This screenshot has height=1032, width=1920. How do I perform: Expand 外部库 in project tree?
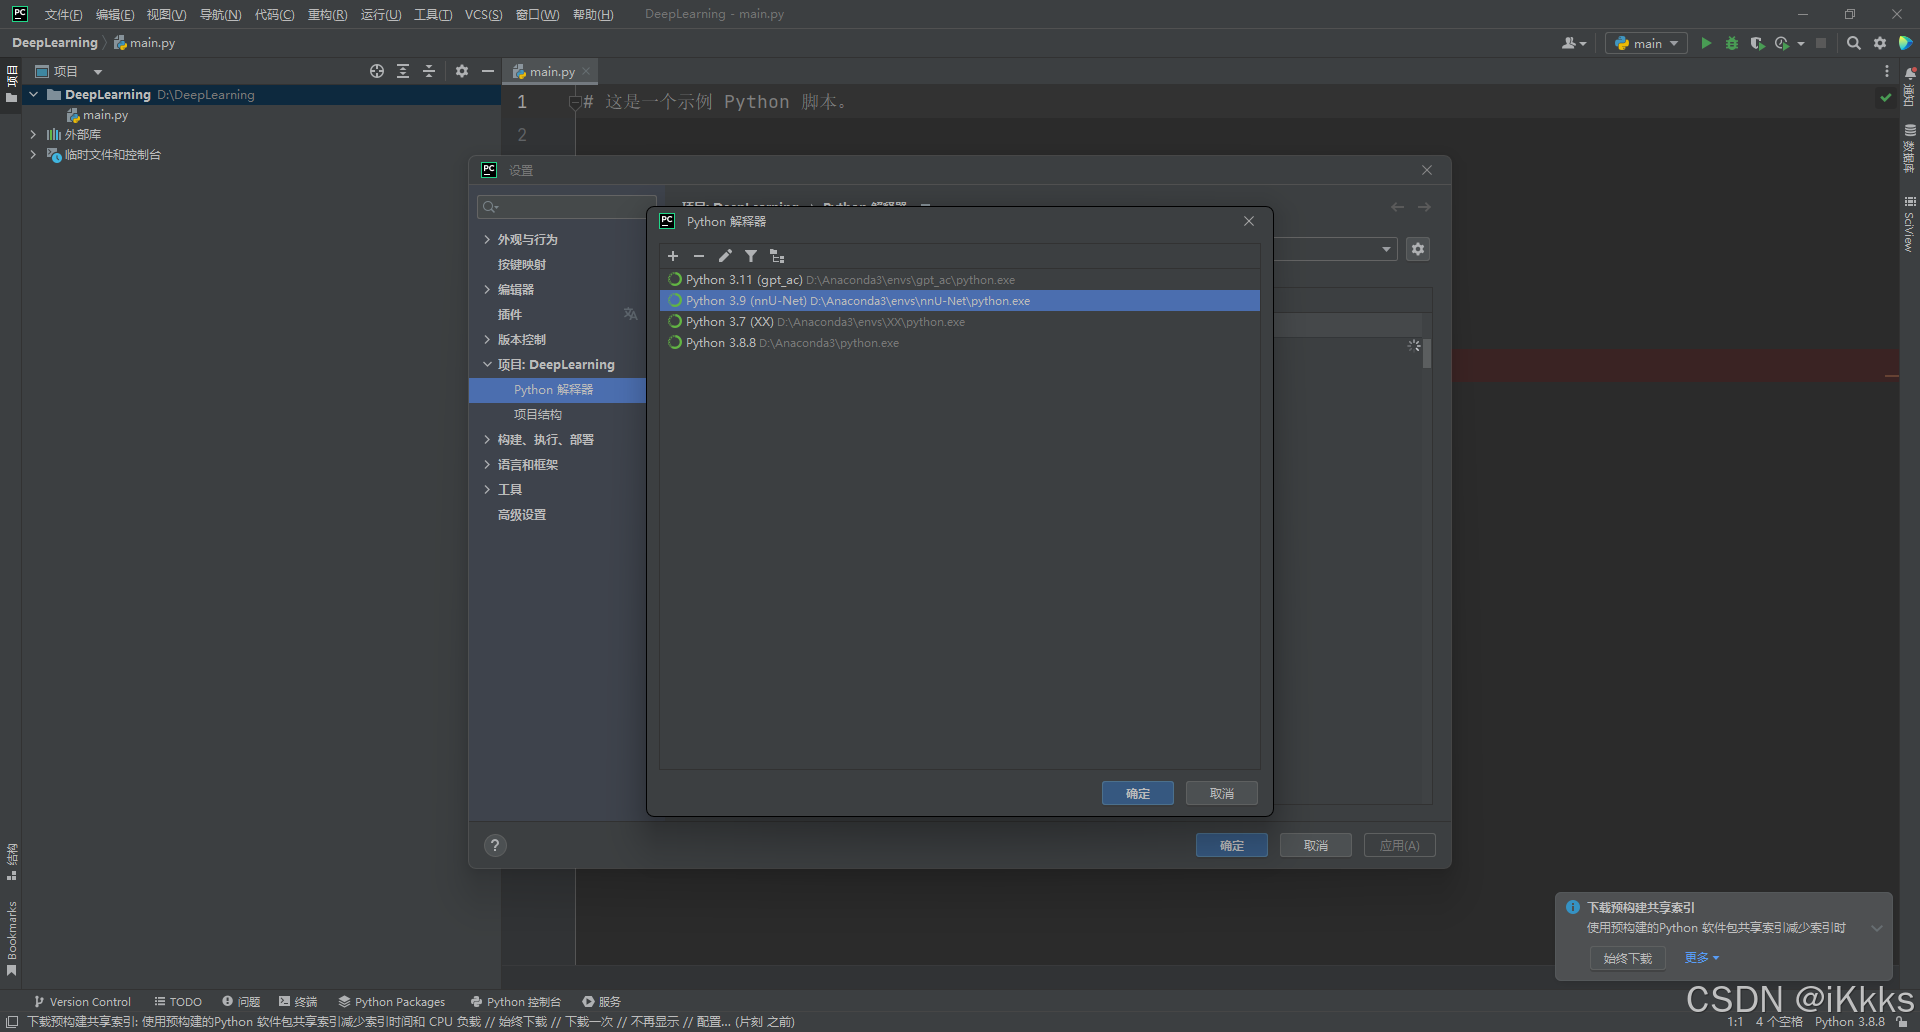(33, 134)
